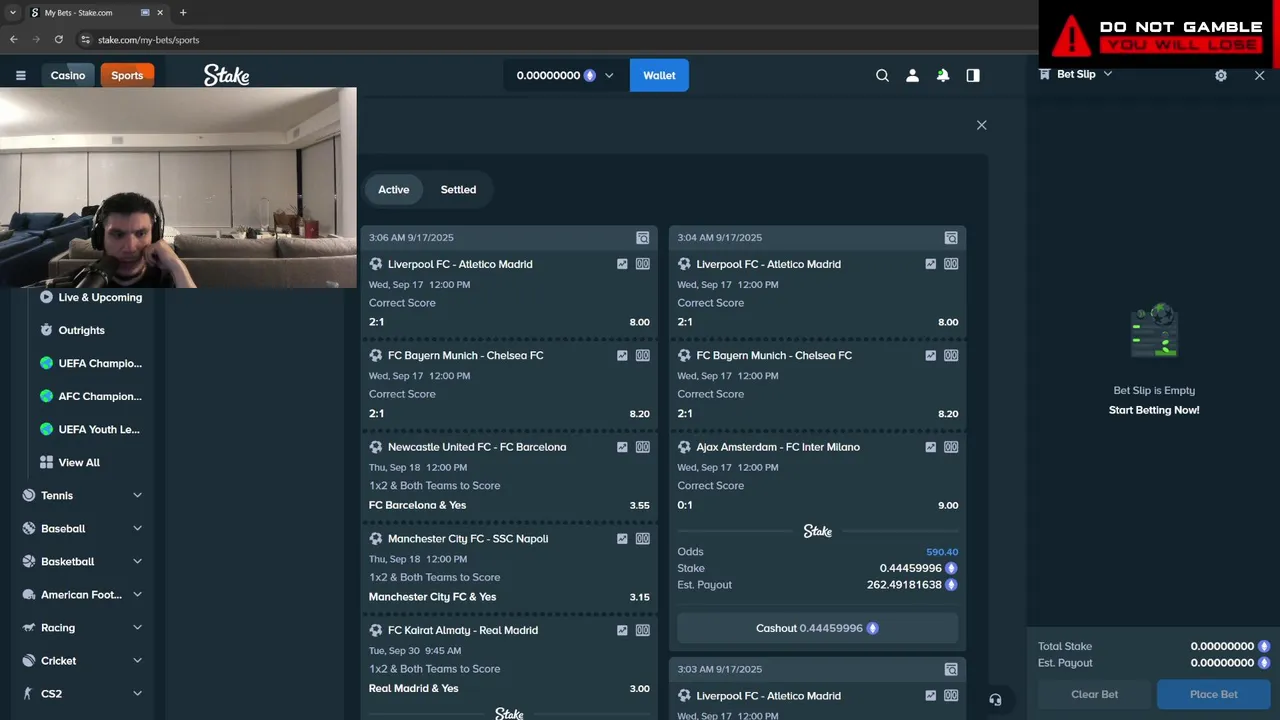Open Ajax Amsterdam - FC Inter Milano match link
The image size is (1280, 720).
coord(778,447)
